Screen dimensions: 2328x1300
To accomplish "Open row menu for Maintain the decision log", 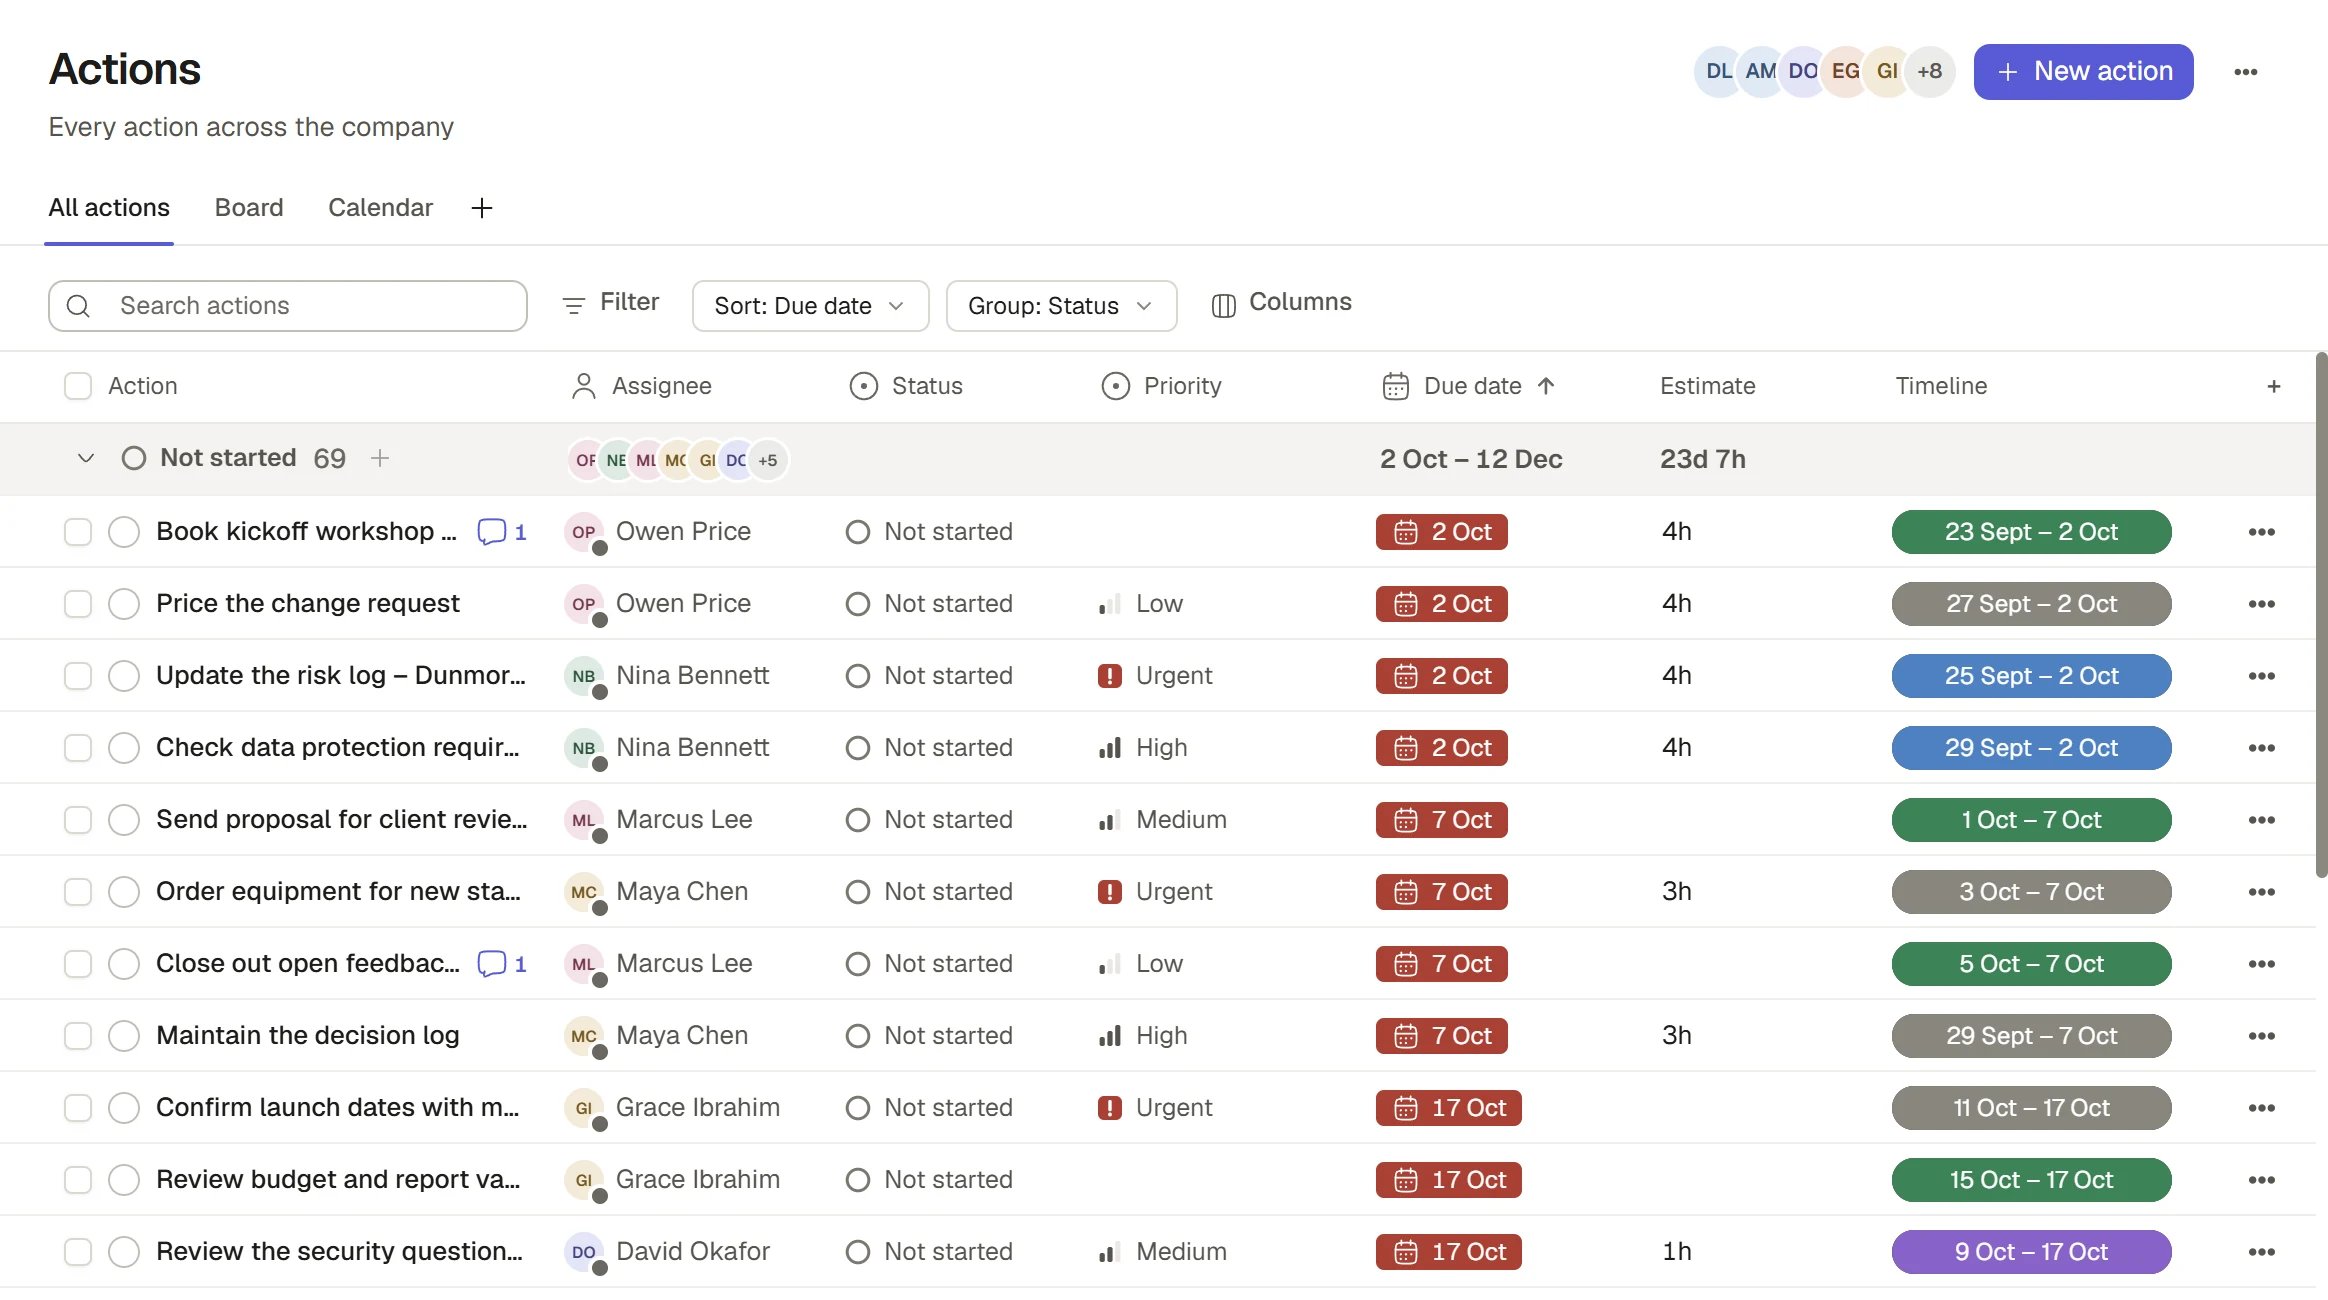I will [2261, 1036].
